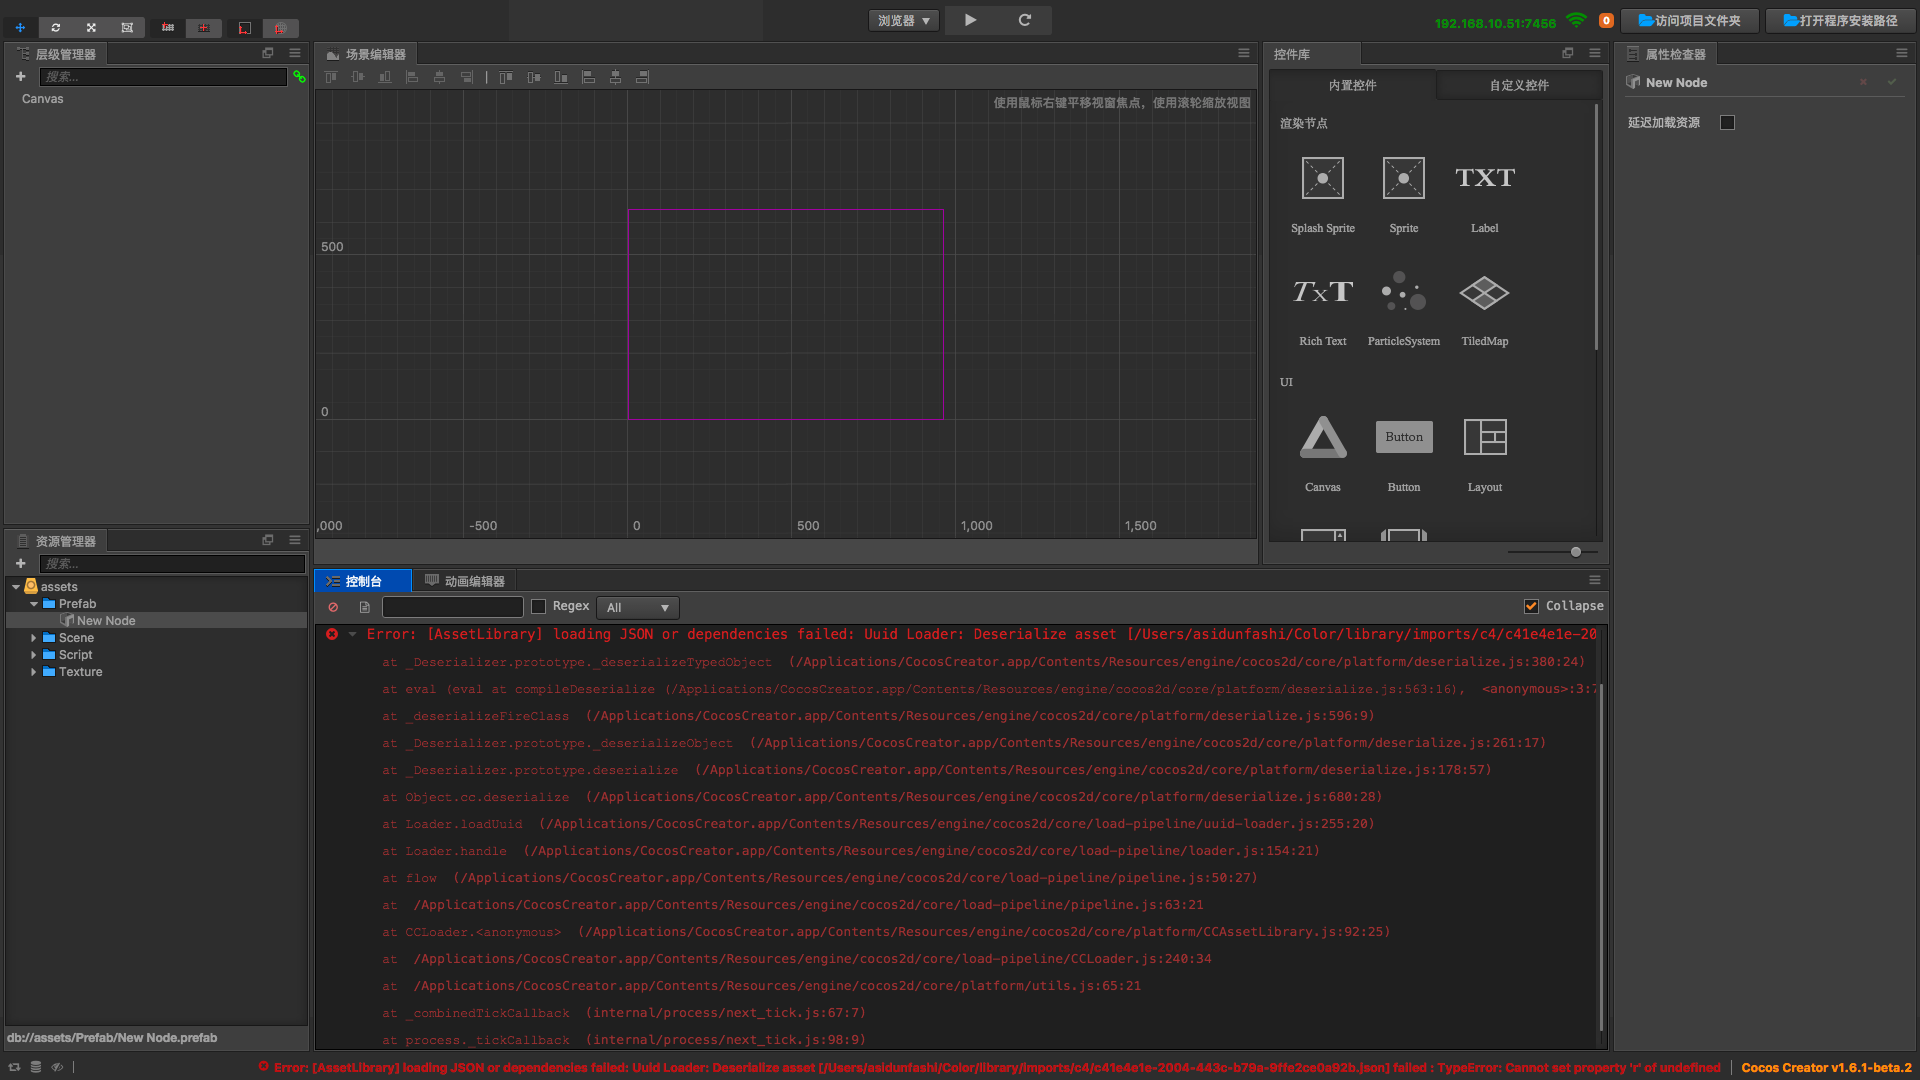Select the rotate transform tool
The width and height of the screenshot is (1920, 1080).
56,28
